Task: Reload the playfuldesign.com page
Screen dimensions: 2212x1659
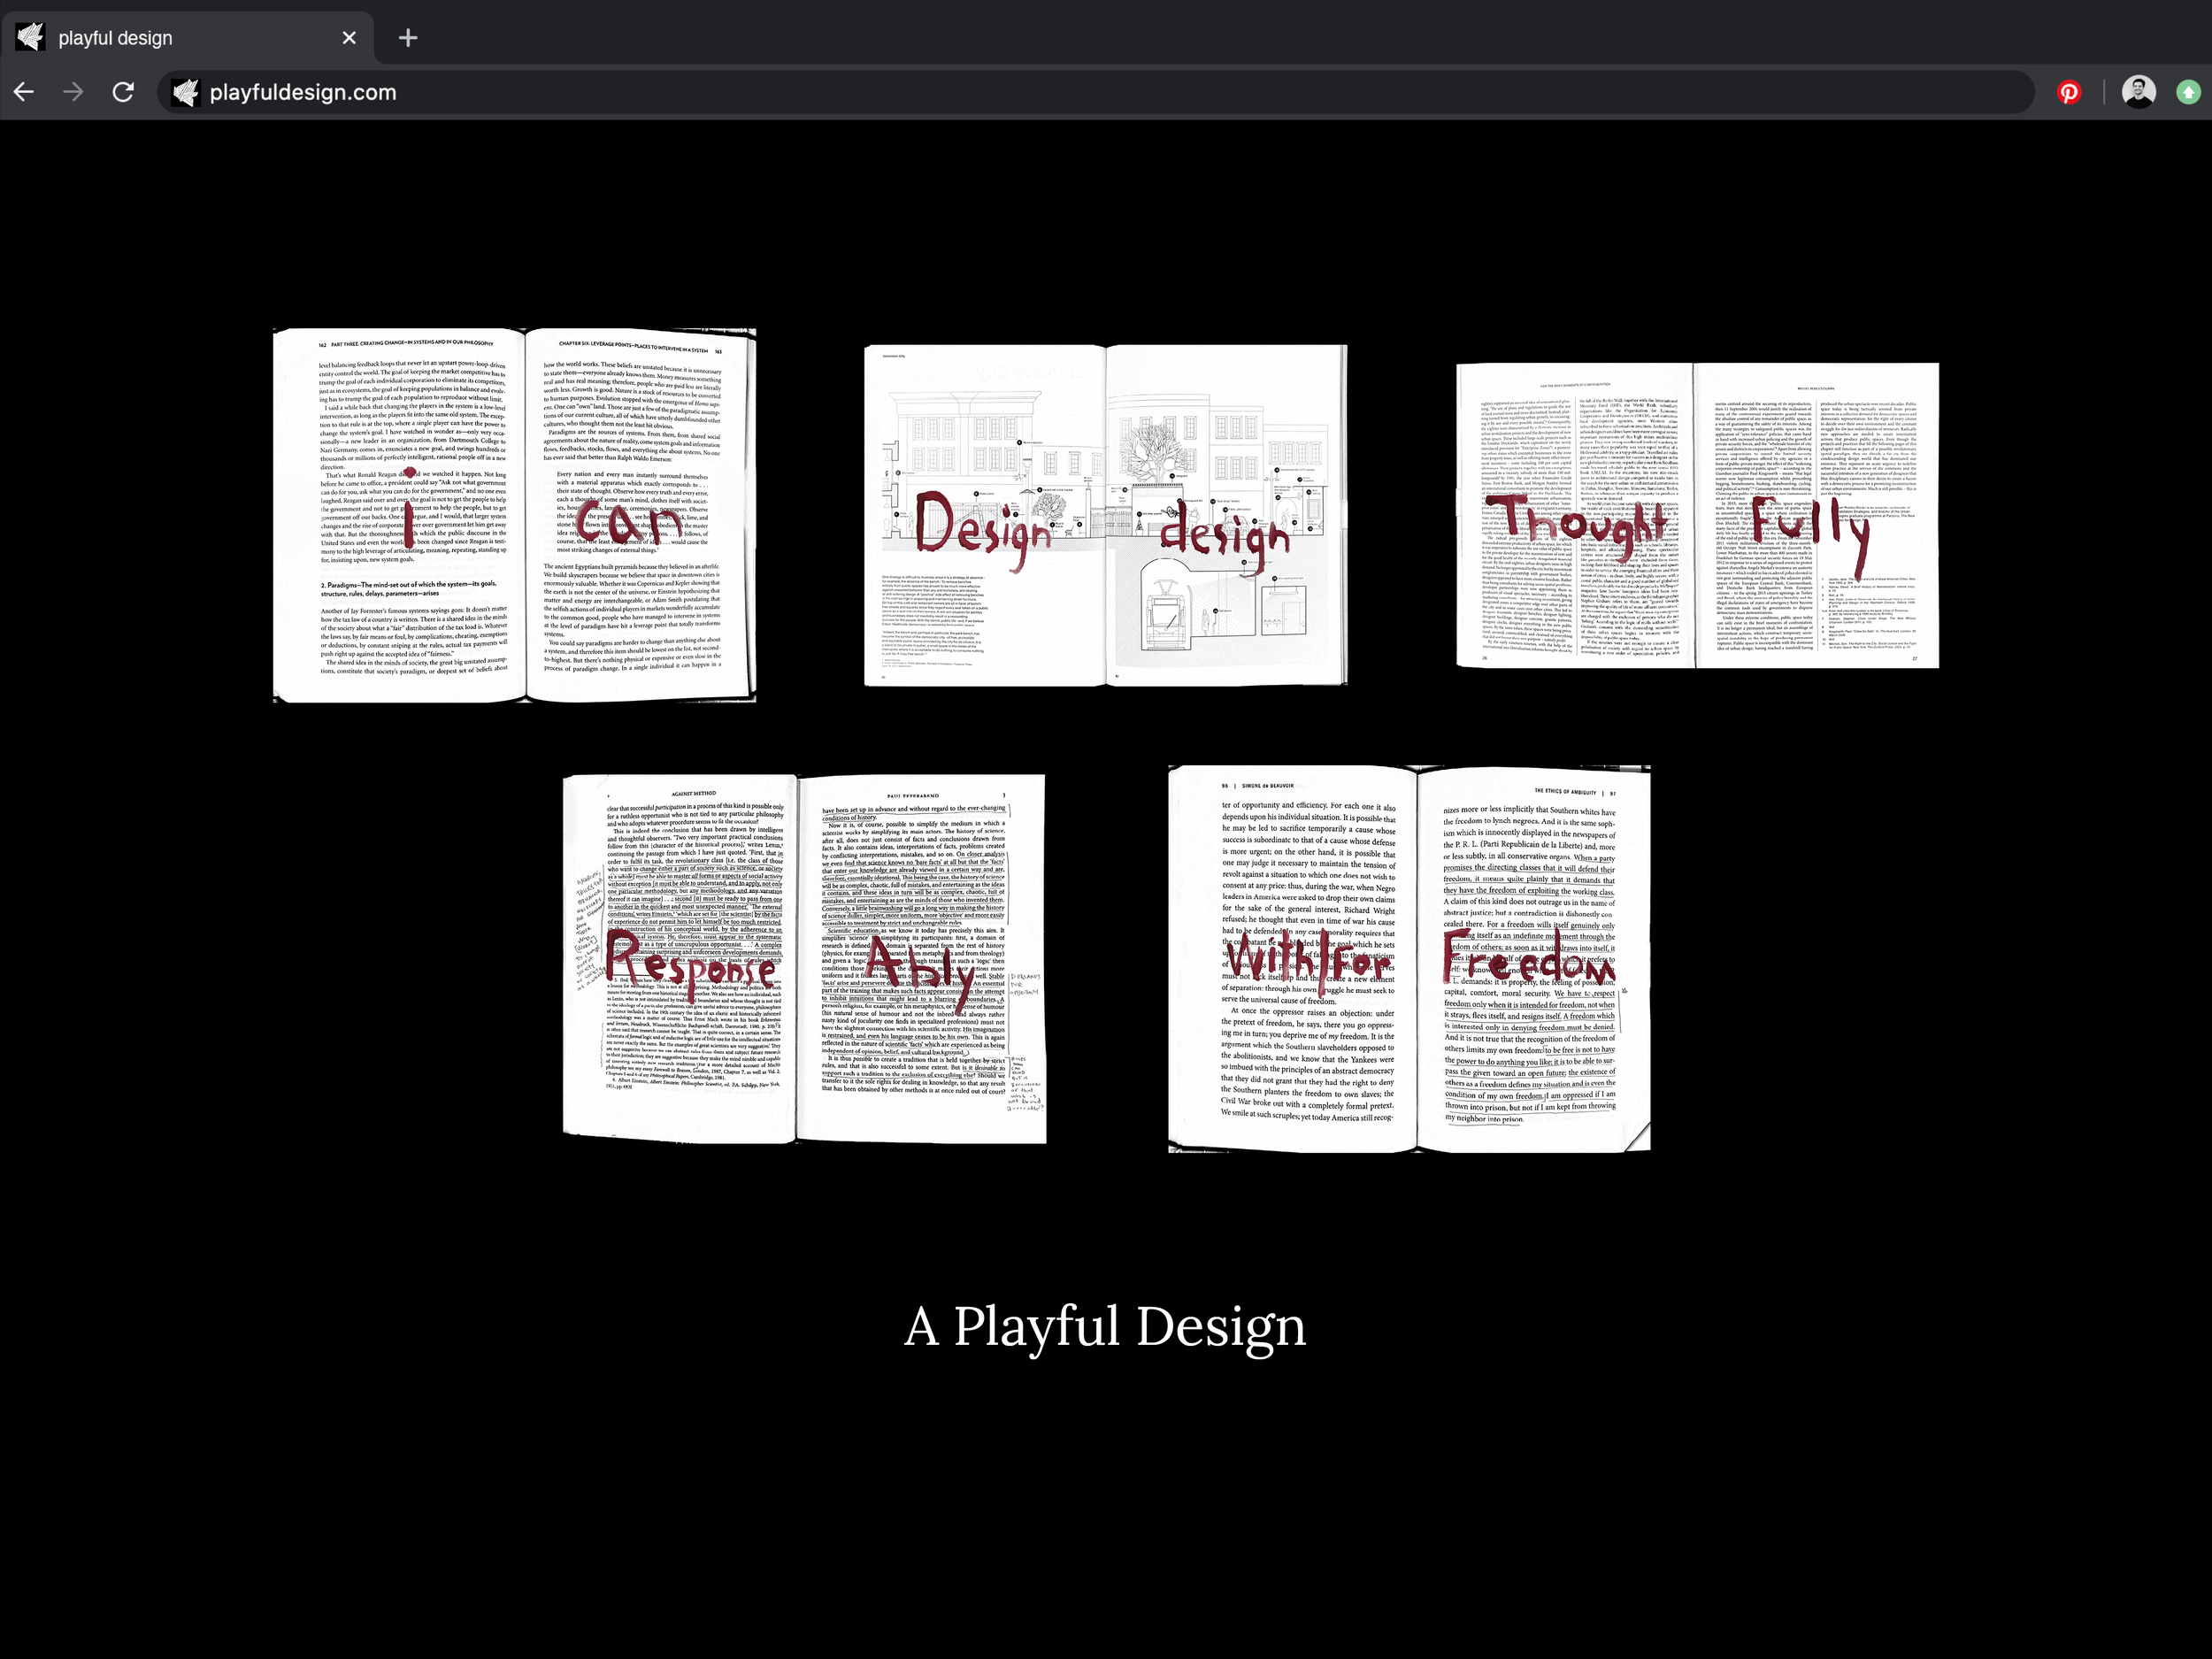Action: 123,92
